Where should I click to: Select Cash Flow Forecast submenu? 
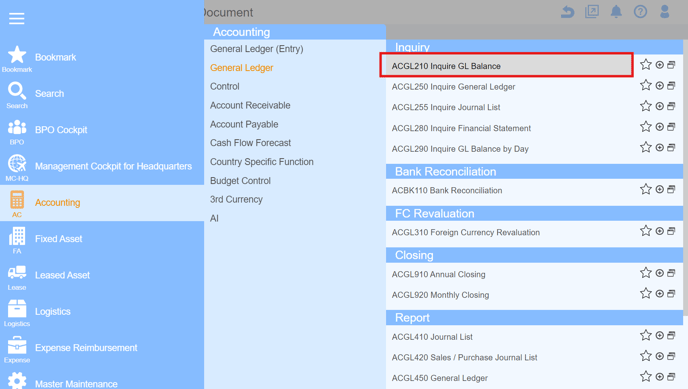pos(250,143)
